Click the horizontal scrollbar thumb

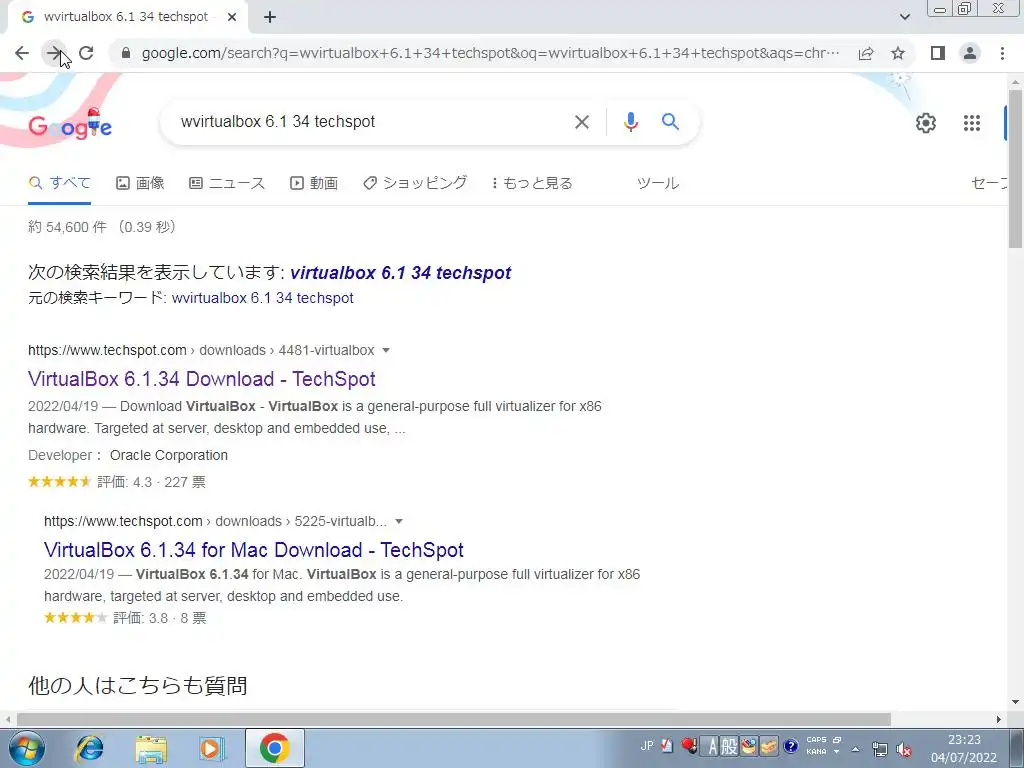click(453, 719)
